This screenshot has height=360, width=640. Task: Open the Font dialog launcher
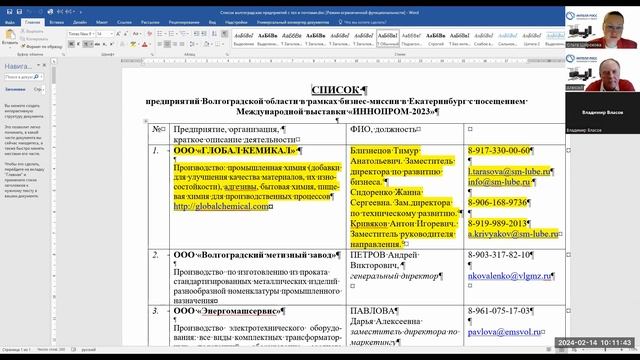tap(152, 54)
